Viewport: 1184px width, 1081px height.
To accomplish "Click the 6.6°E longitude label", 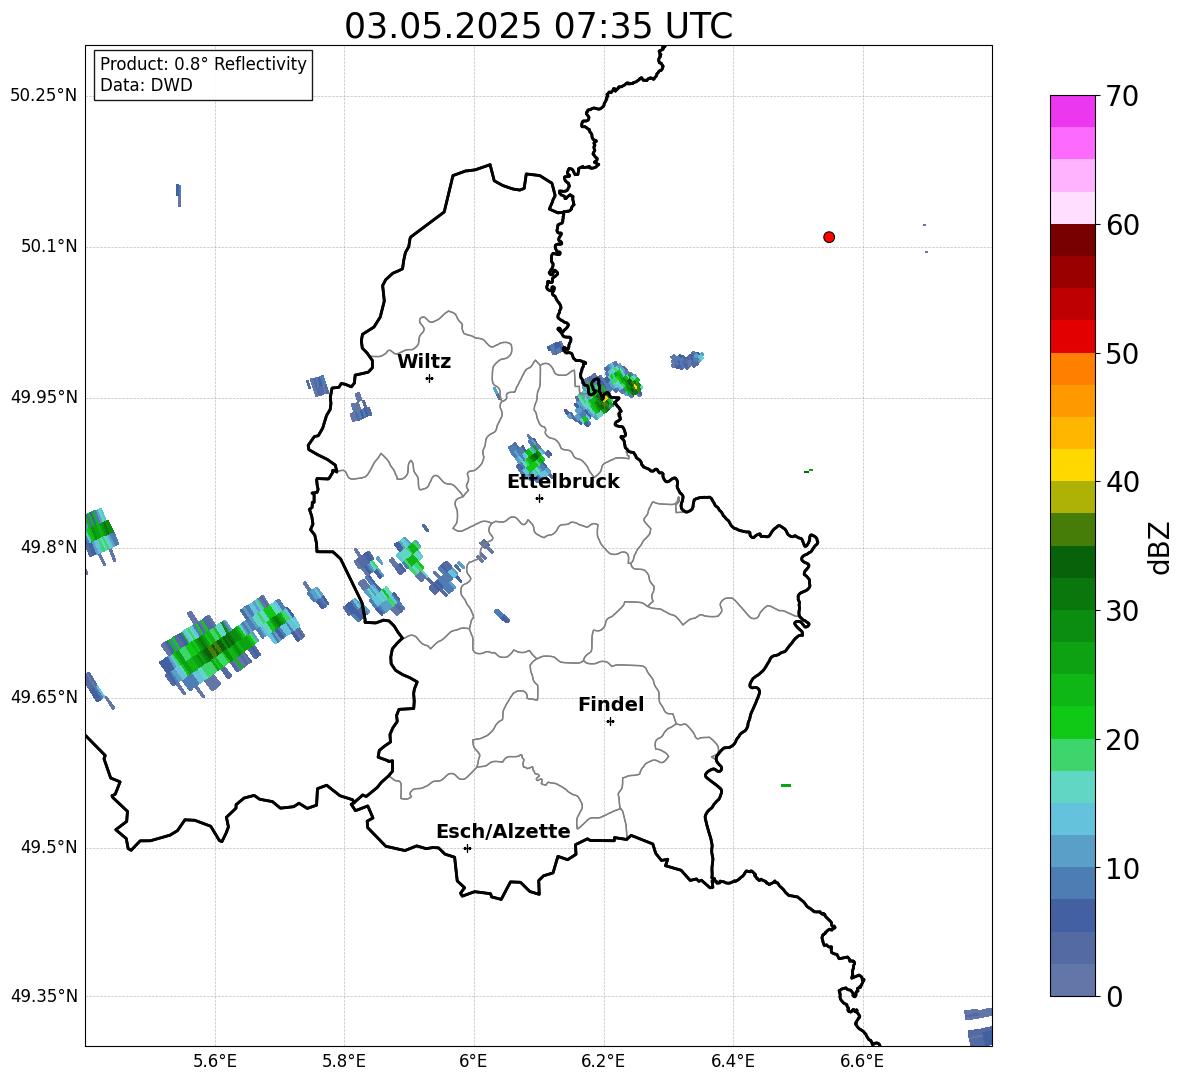I will [862, 1061].
